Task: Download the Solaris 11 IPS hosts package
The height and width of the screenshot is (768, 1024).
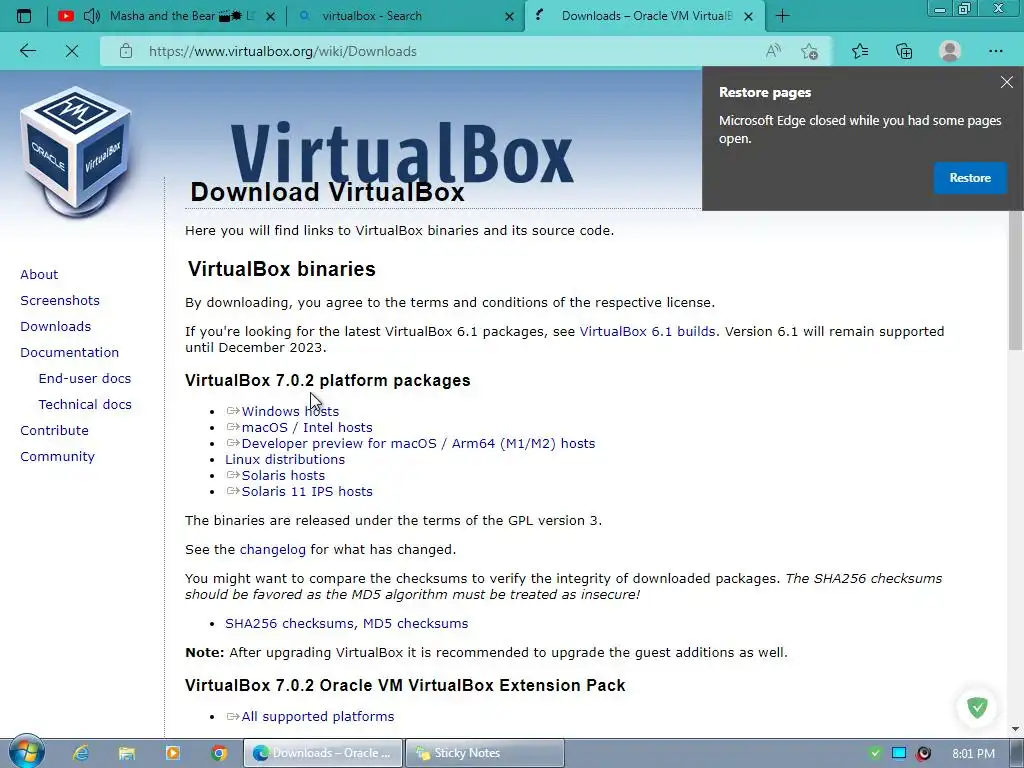Action: pos(307,491)
